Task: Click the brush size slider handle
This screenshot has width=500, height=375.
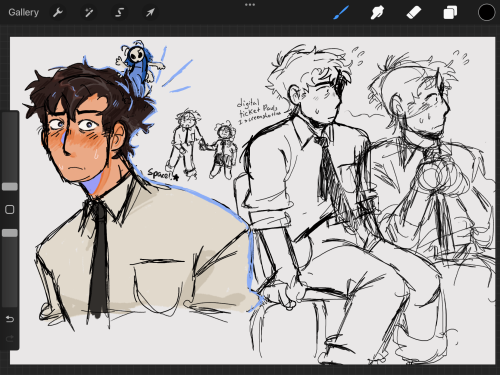Action: (10, 186)
